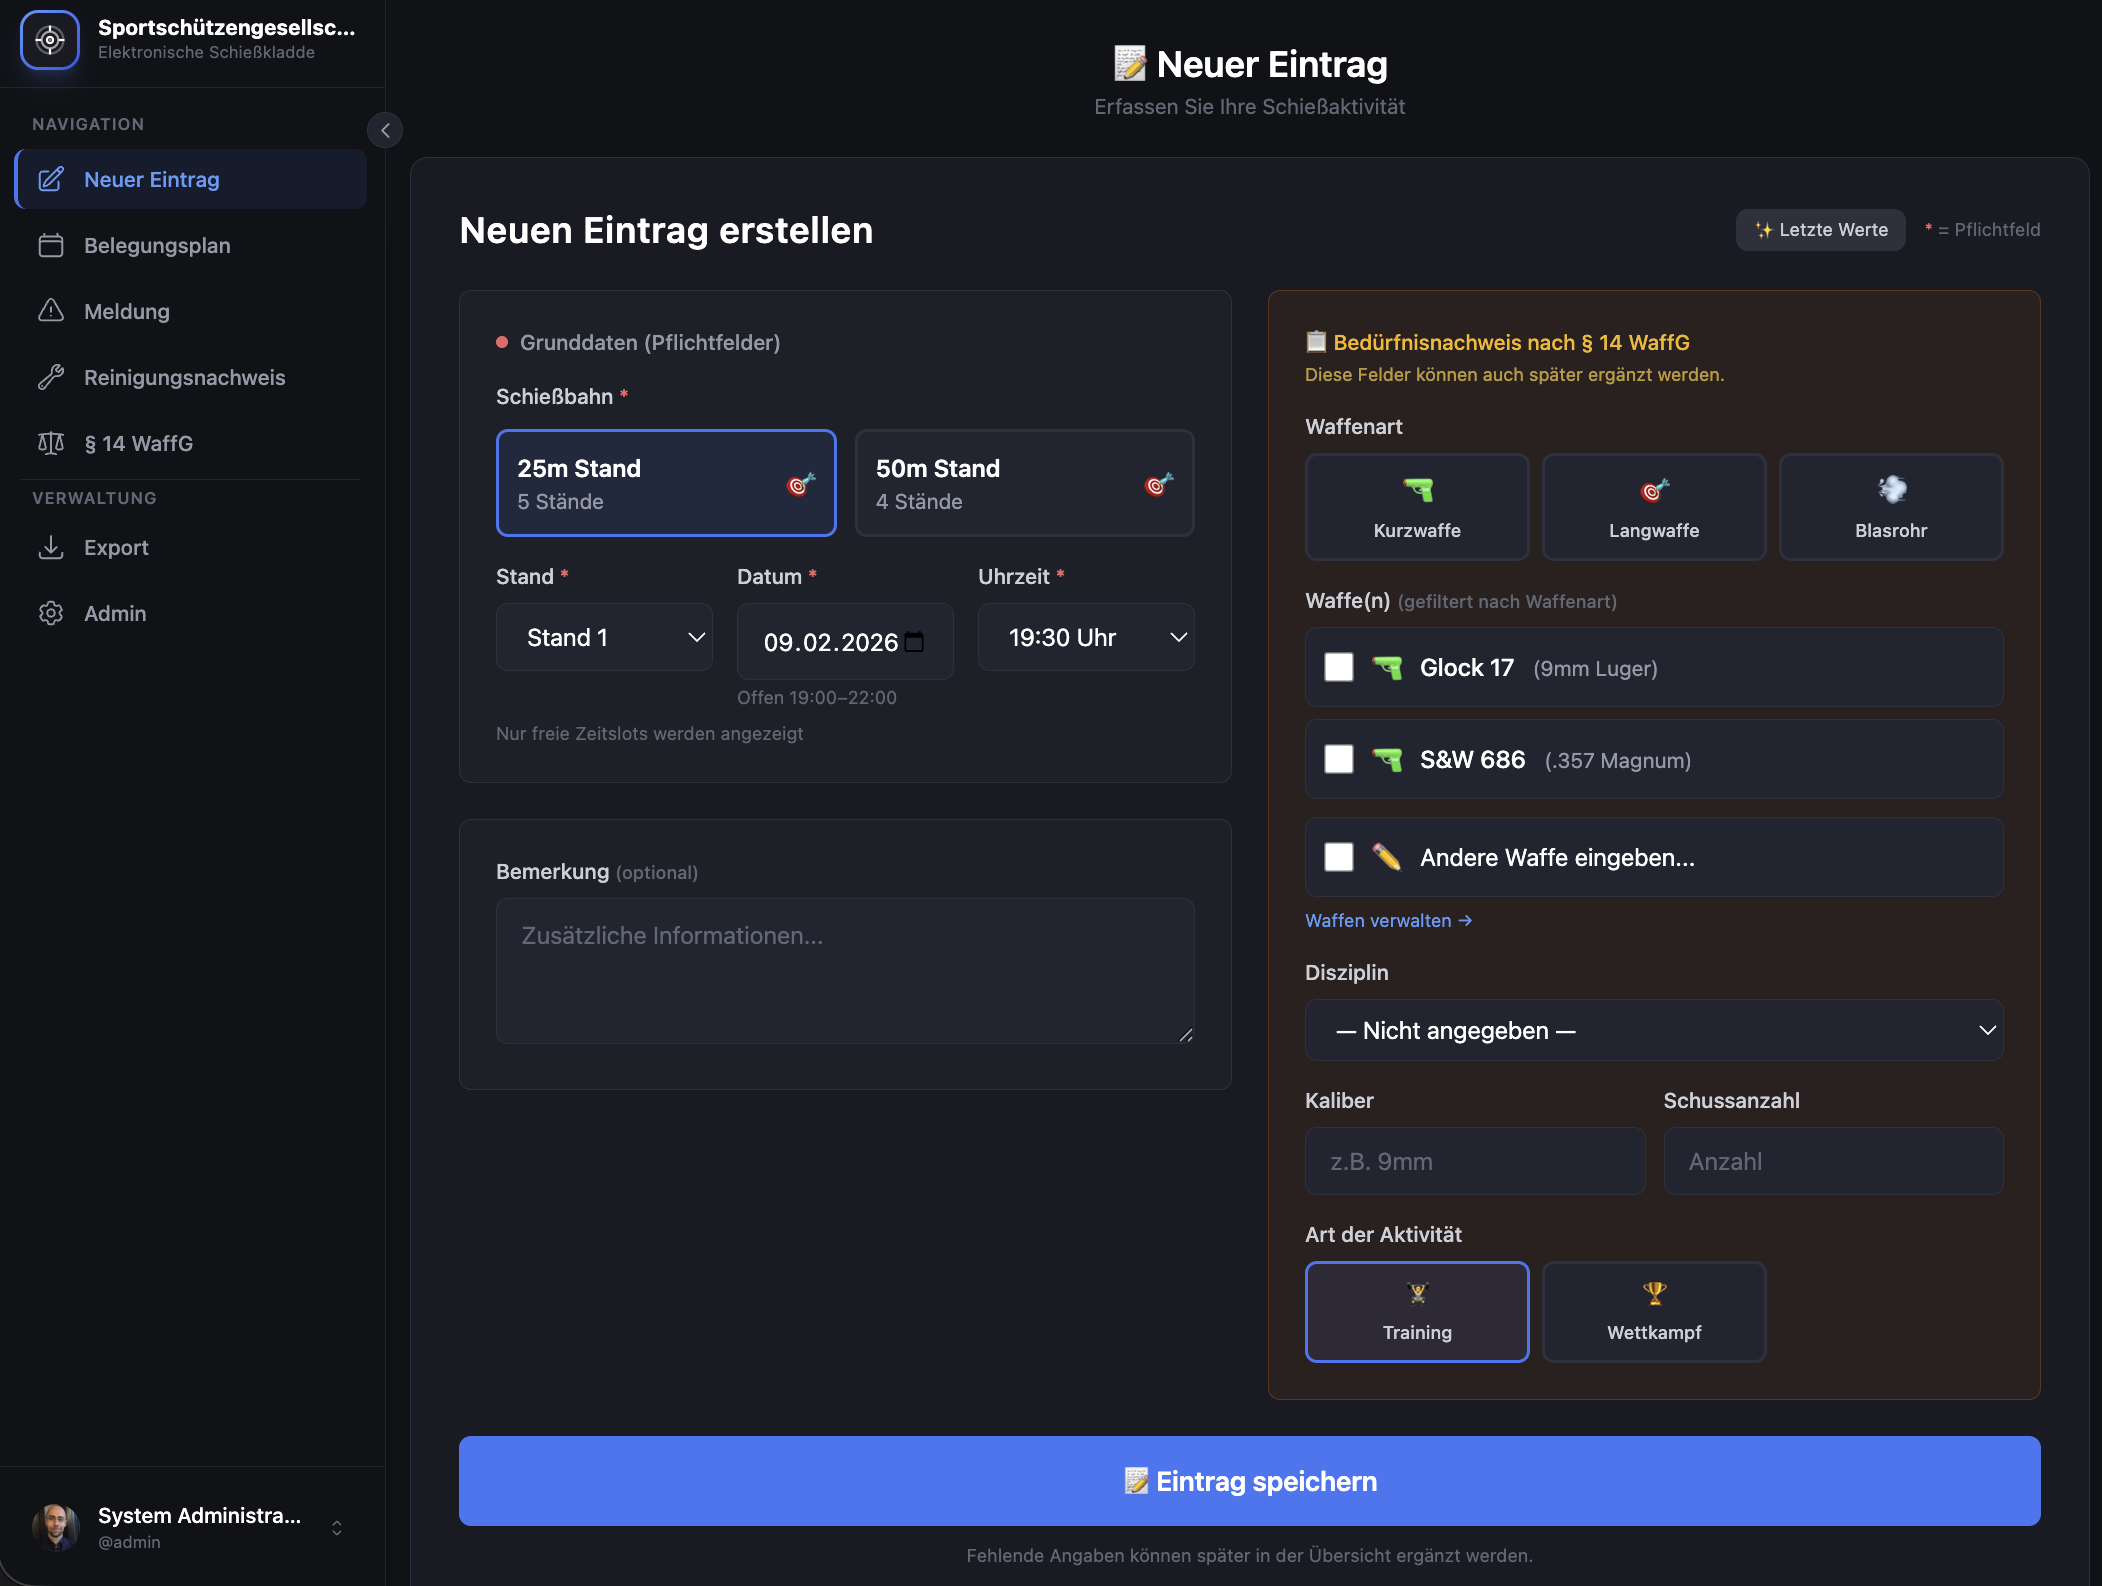This screenshot has width=2102, height=1586.
Task: Select the Langwaffe target icon tile
Action: pos(1653,507)
